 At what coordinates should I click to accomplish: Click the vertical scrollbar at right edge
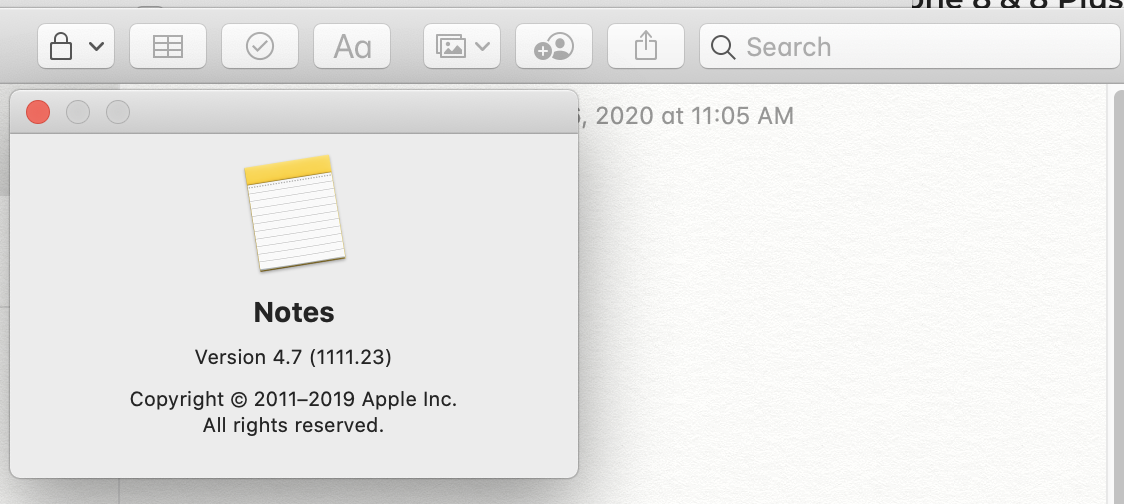point(1116,300)
